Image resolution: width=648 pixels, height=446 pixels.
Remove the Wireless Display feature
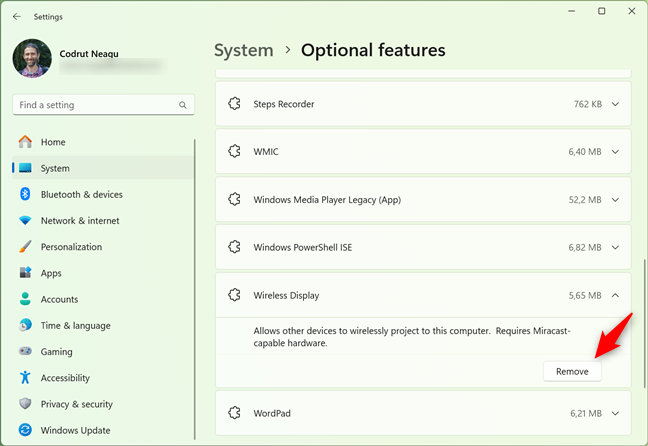pyautogui.click(x=572, y=372)
